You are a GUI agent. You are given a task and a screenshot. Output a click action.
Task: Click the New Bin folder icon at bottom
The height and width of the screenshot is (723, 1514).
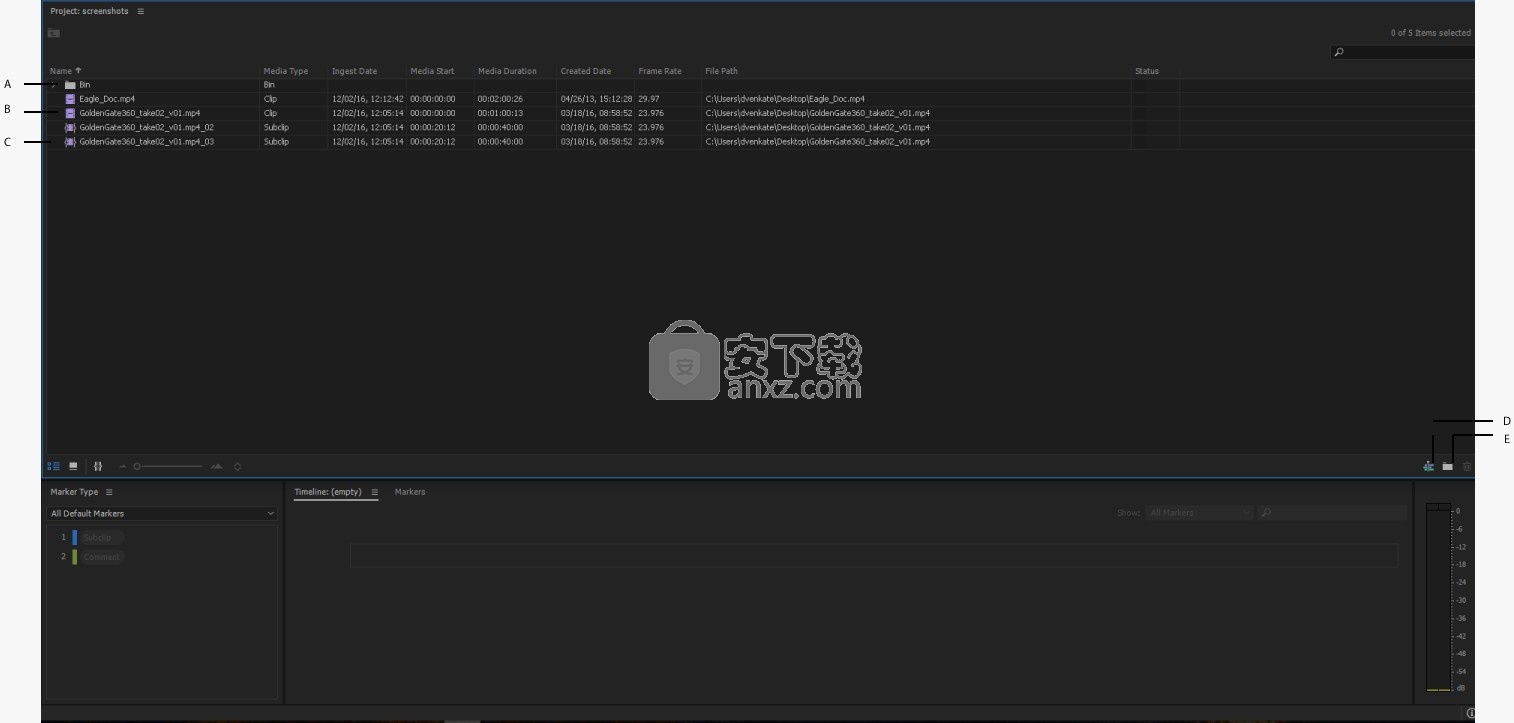1447,467
